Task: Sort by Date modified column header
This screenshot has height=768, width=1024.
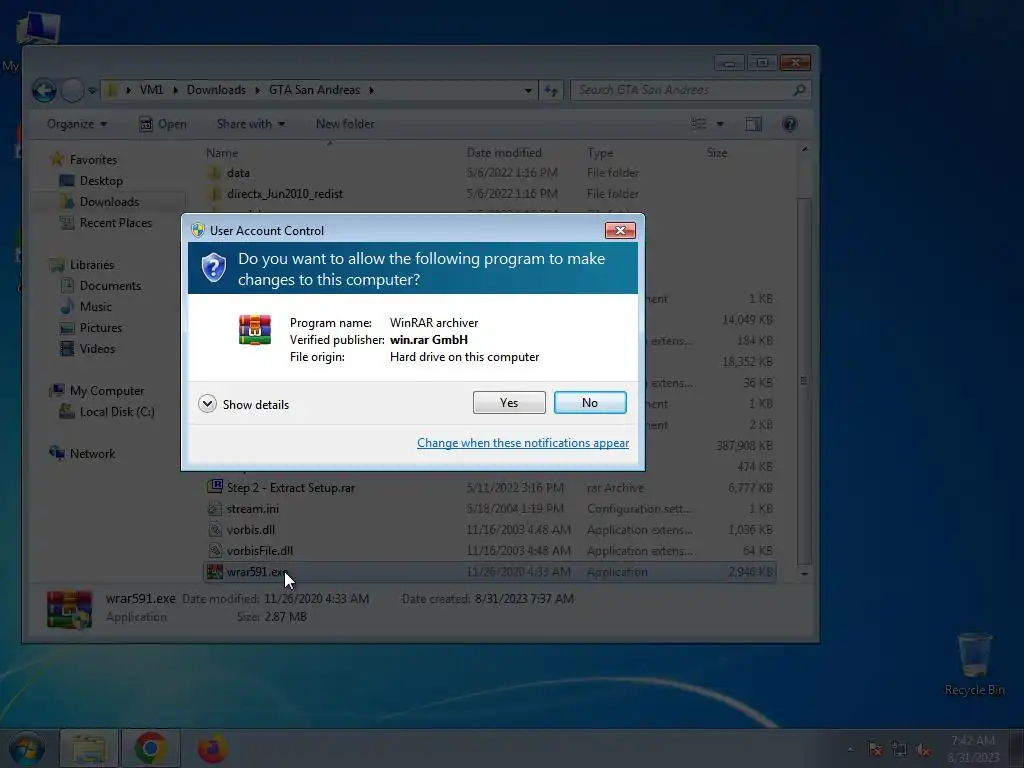Action: tap(504, 153)
